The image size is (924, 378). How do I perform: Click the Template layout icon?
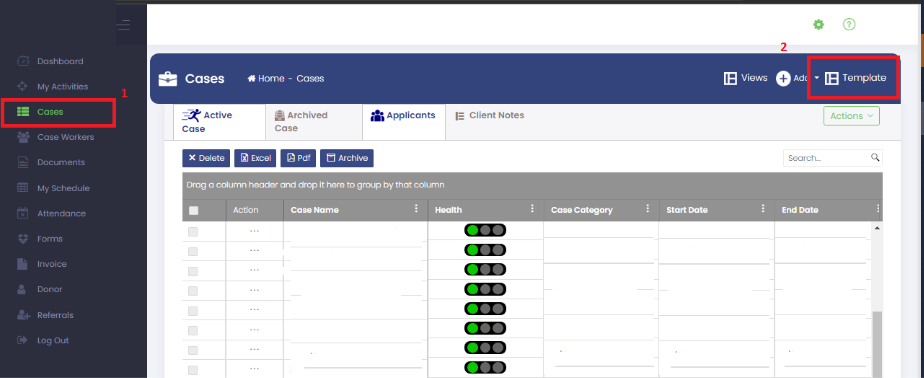[x=831, y=78]
